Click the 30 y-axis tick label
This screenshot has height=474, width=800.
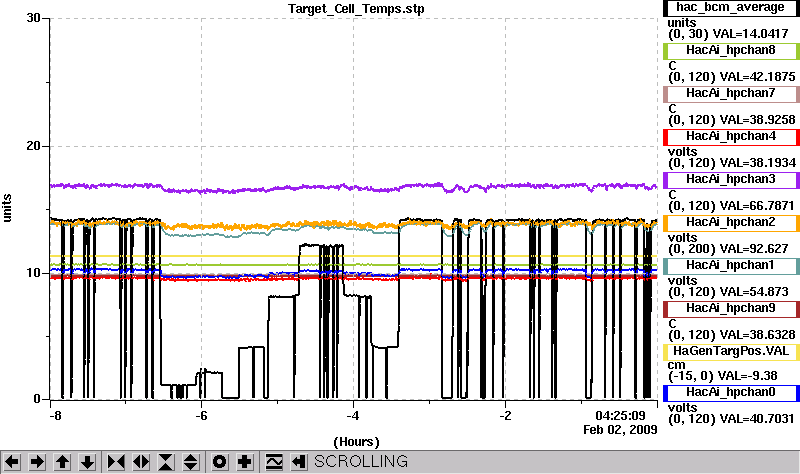(34, 18)
